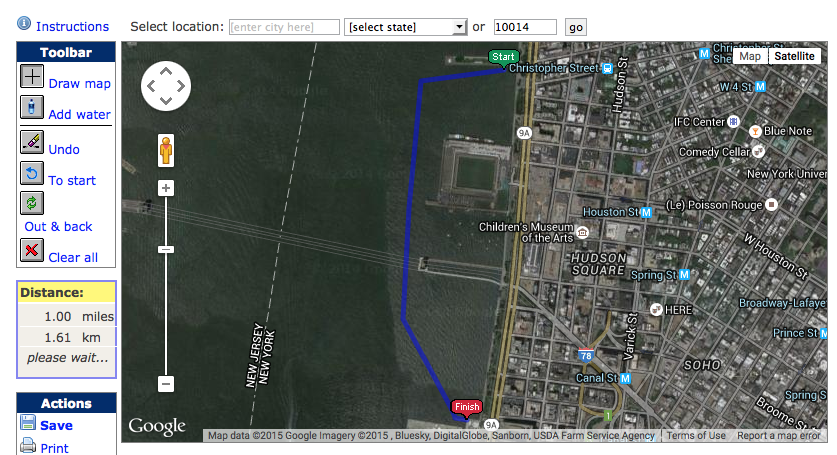Open the Instructions link
Image resolution: width=837 pixels, height=455 pixels.
tap(72, 27)
